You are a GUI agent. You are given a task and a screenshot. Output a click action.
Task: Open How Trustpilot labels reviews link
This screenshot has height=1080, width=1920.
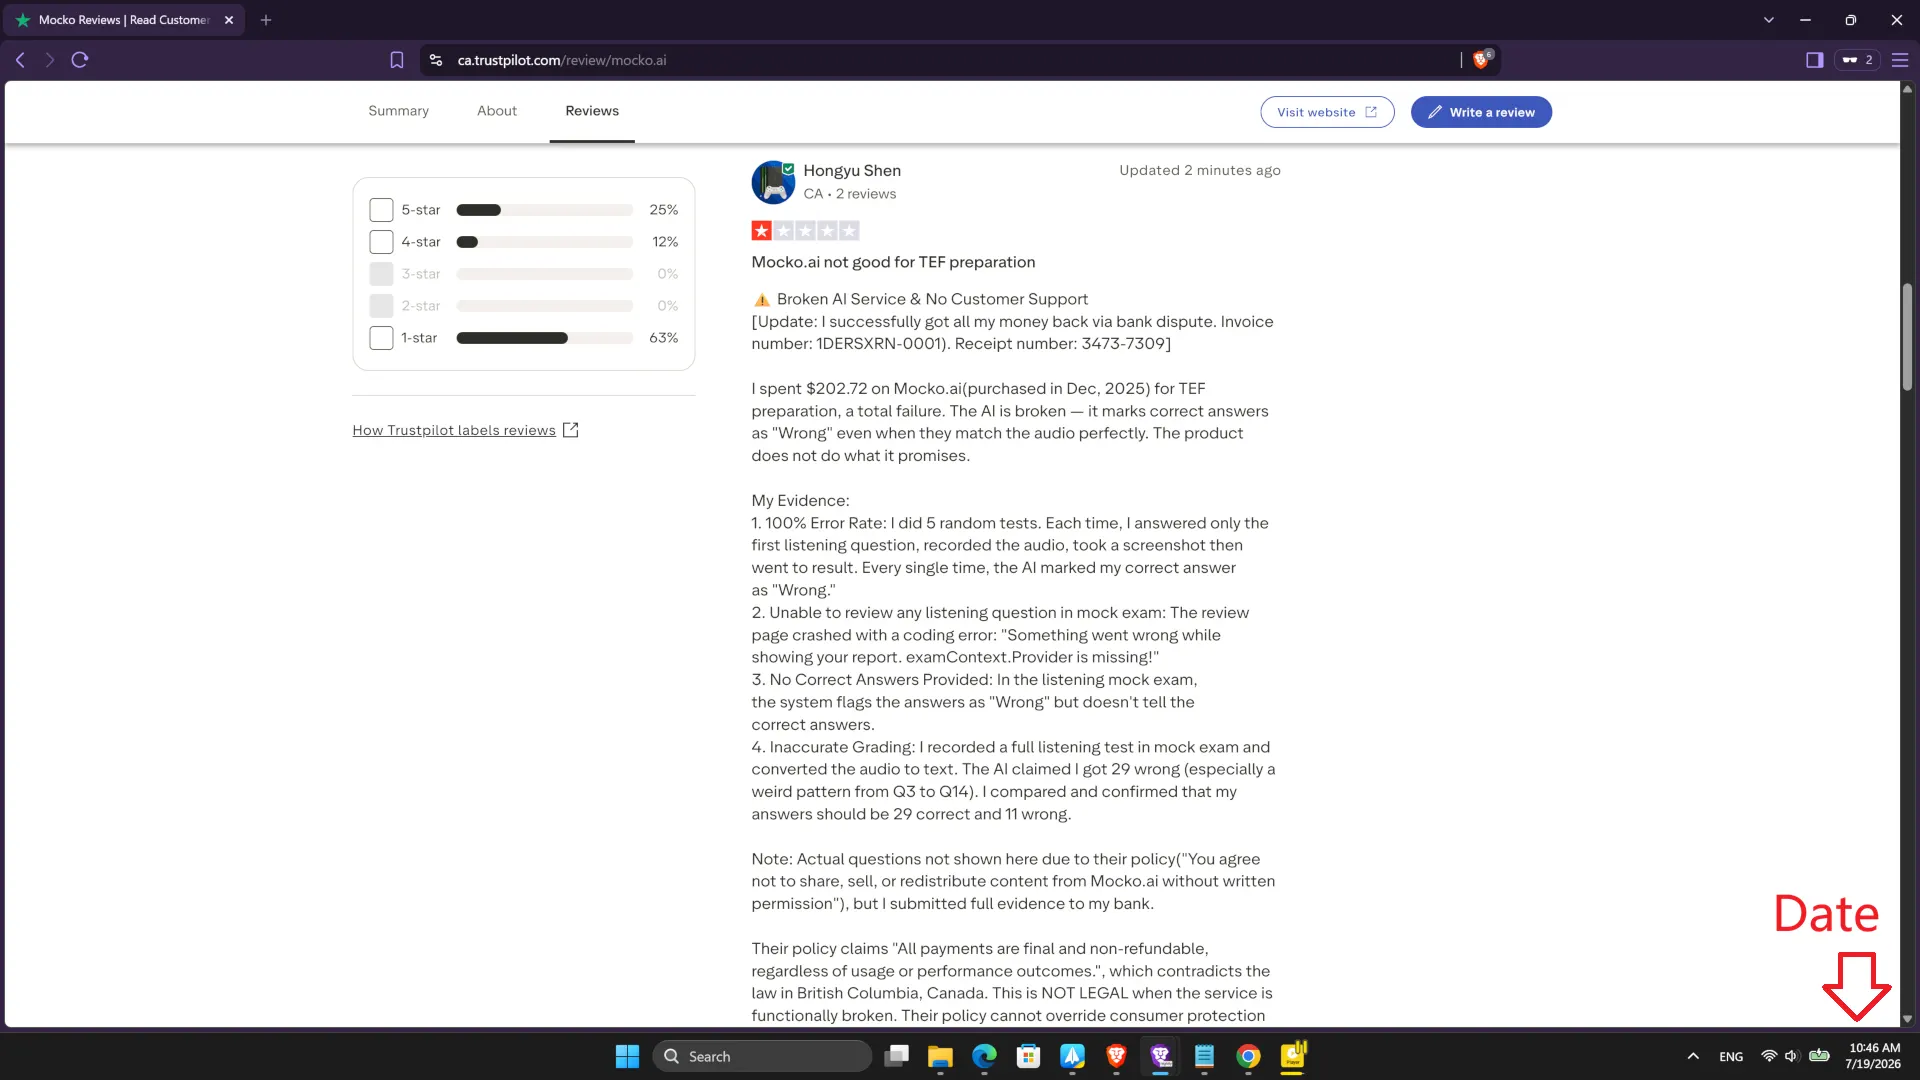click(x=454, y=430)
